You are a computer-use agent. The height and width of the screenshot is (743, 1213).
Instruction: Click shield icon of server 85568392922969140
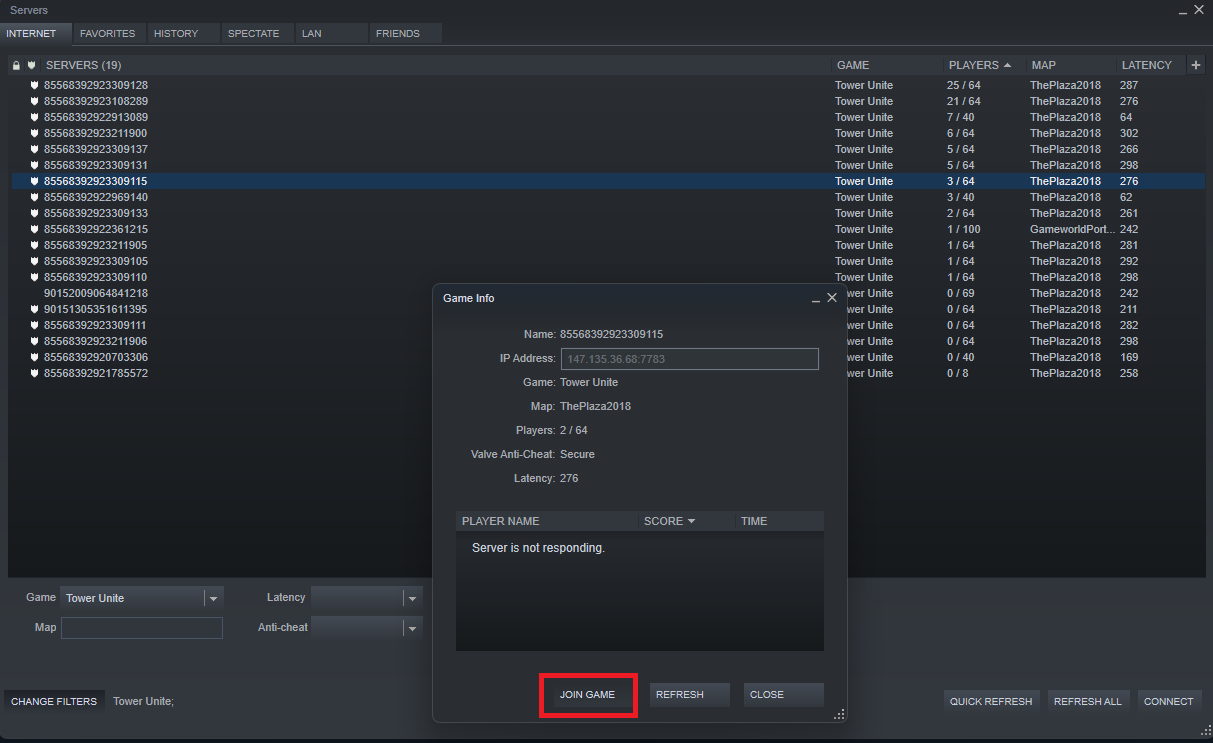(35, 197)
